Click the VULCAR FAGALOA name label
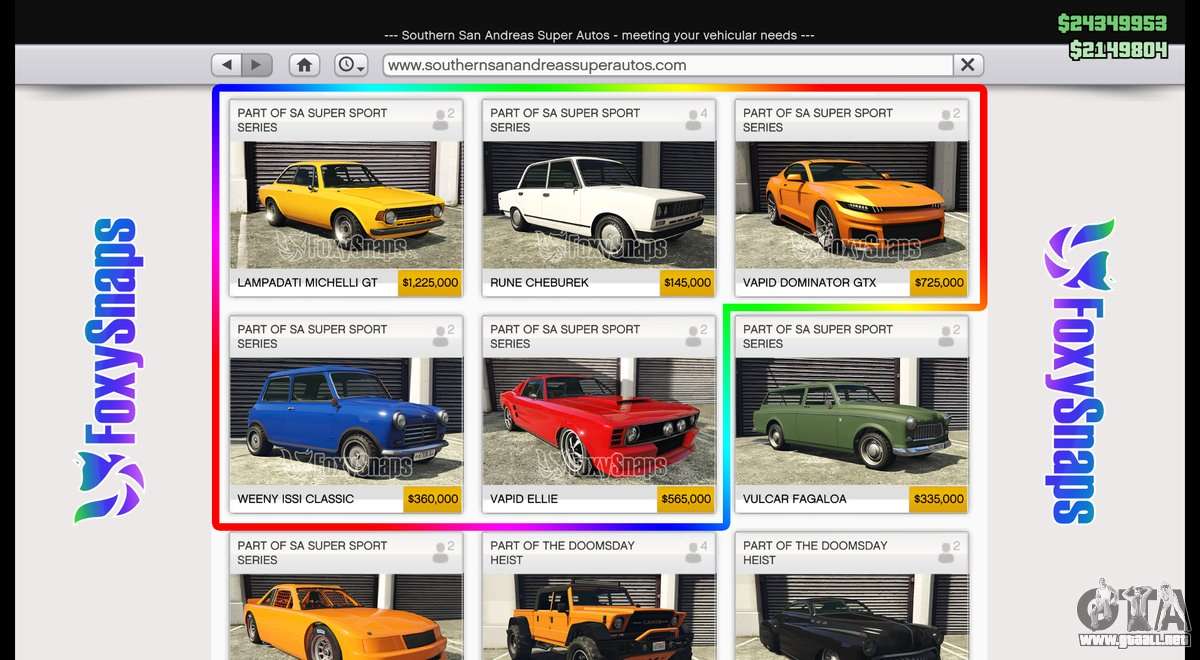 795,499
